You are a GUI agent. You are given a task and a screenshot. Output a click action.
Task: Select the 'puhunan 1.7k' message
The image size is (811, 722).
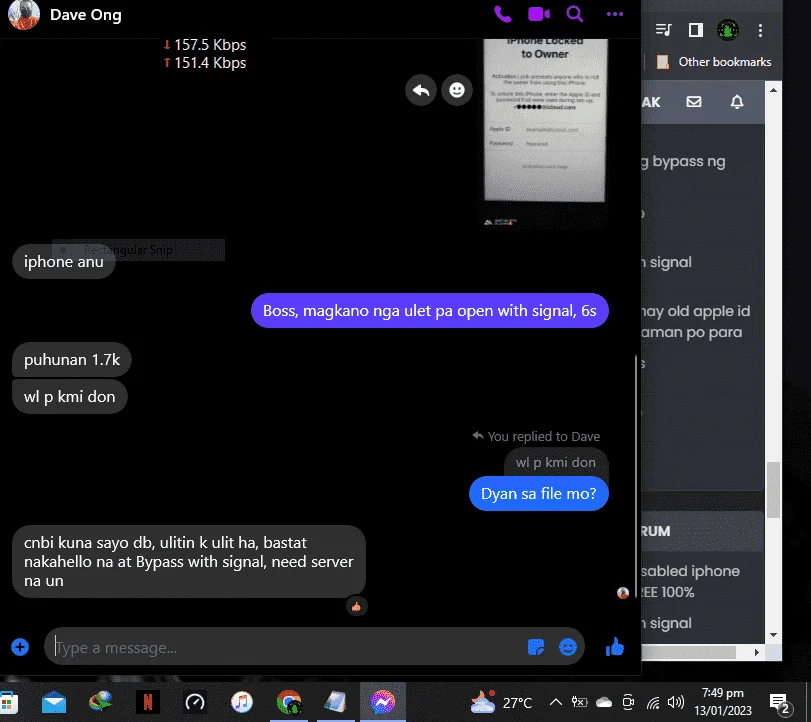coord(72,359)
